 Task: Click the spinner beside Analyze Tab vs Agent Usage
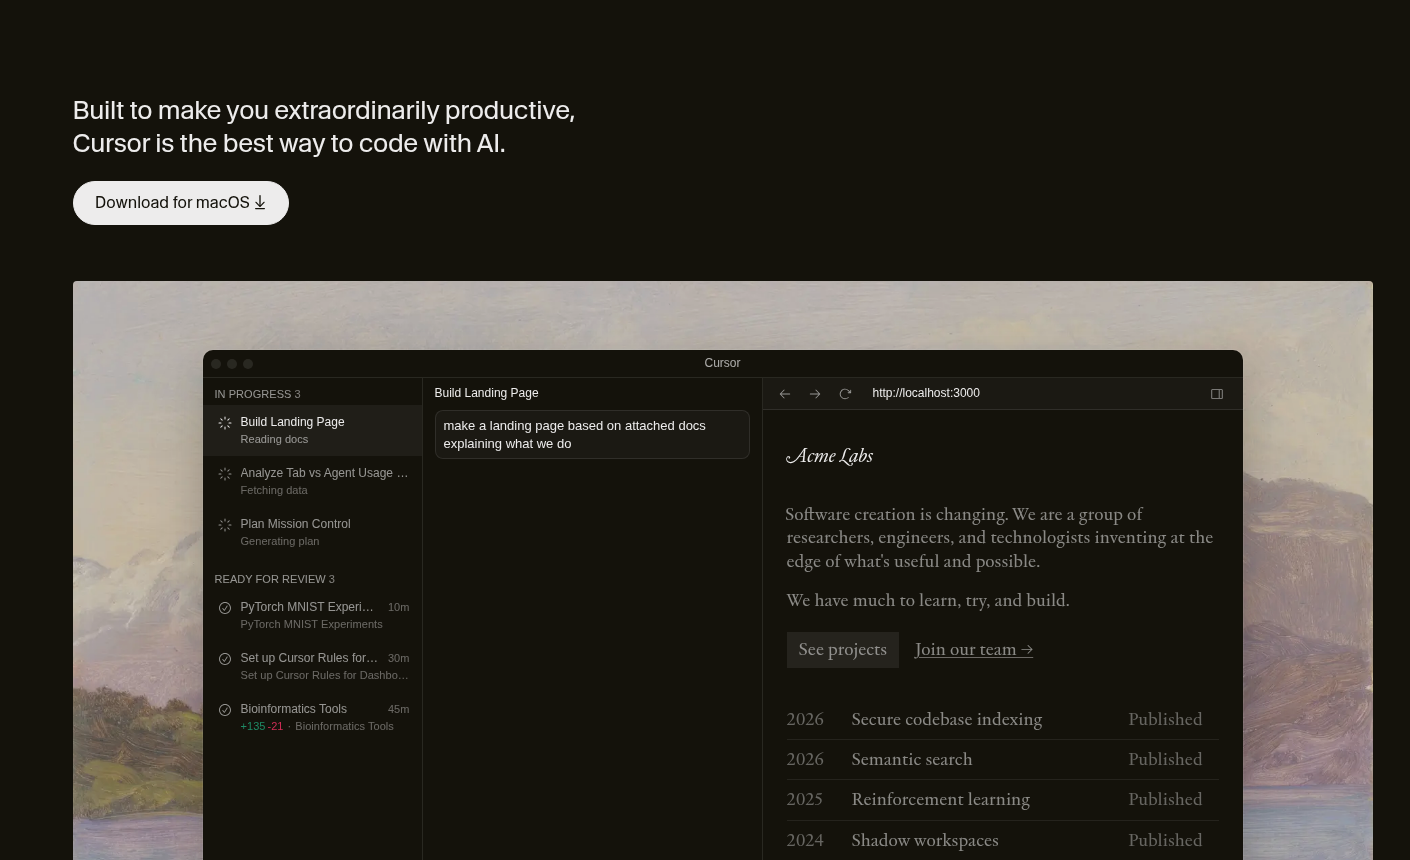pos(224,474)
